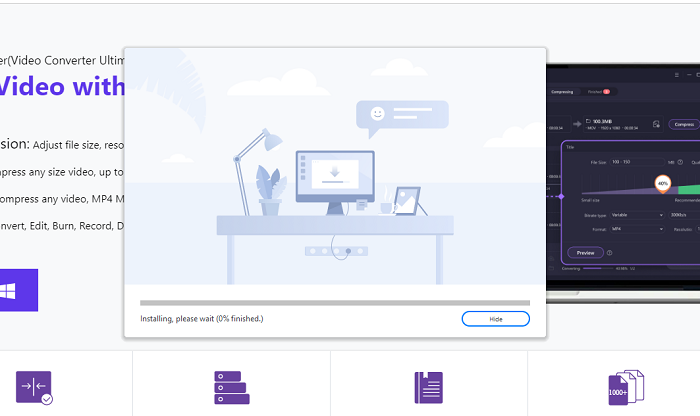Click the "press any size video, up to" line

coord(62,172)
